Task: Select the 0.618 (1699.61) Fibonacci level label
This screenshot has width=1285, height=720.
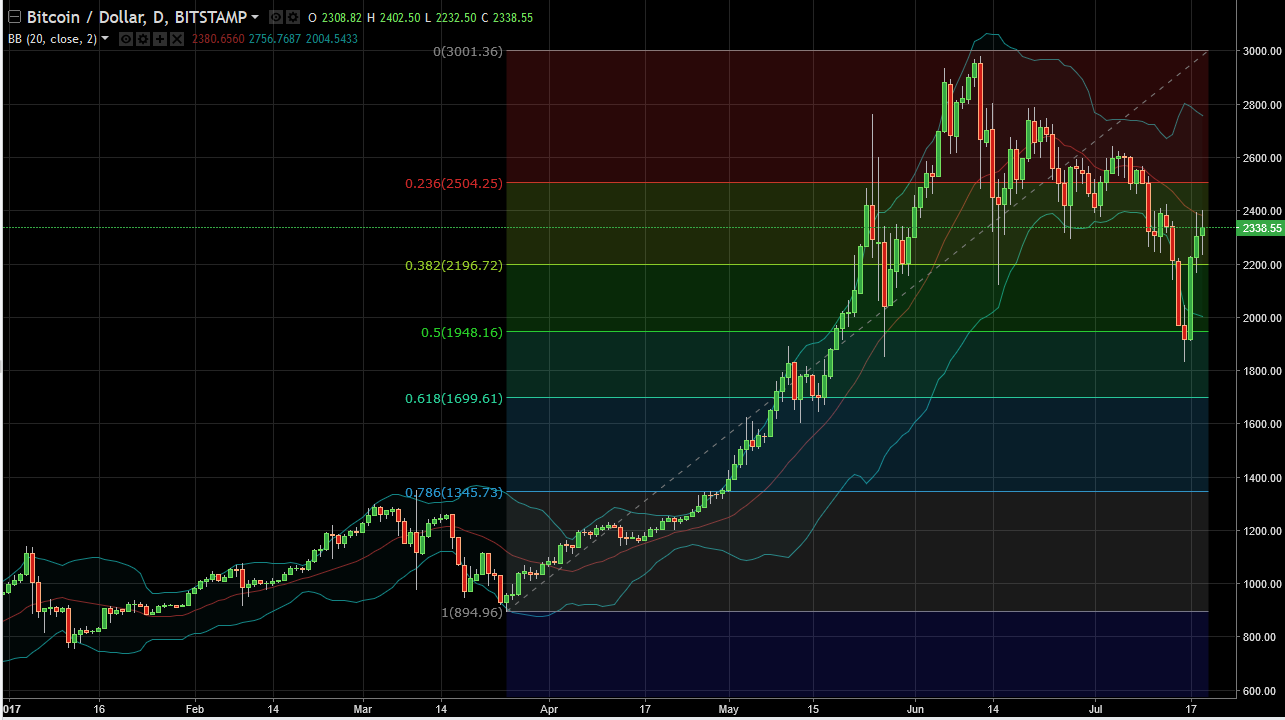Action: point(453,398)
